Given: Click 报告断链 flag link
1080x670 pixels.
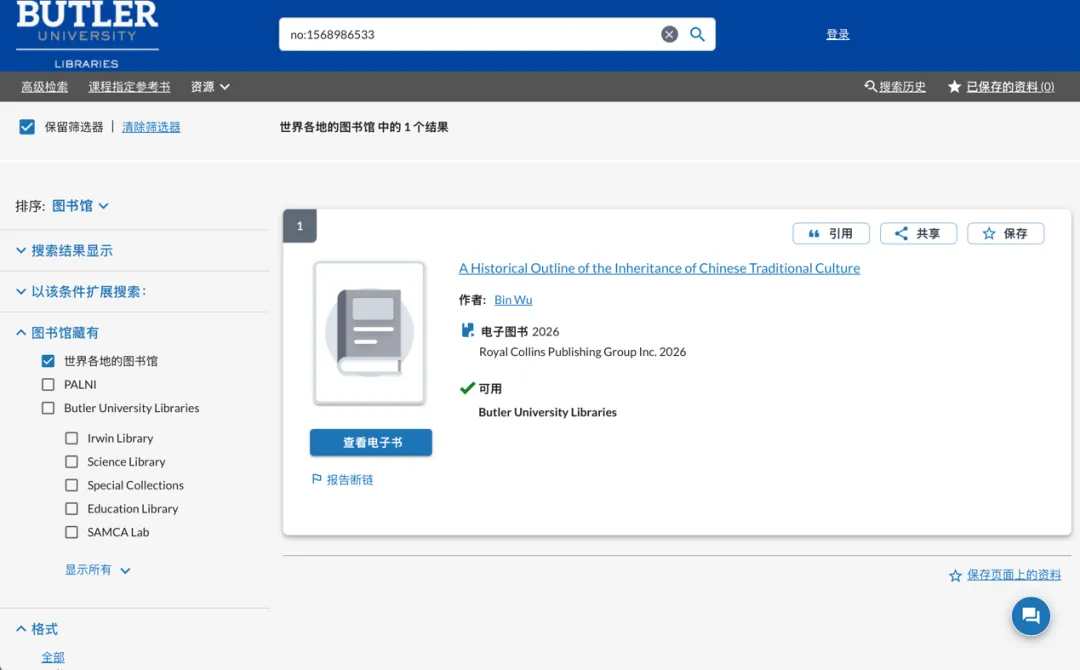Looking at the screenshot, I should click(x=342, y=479).
